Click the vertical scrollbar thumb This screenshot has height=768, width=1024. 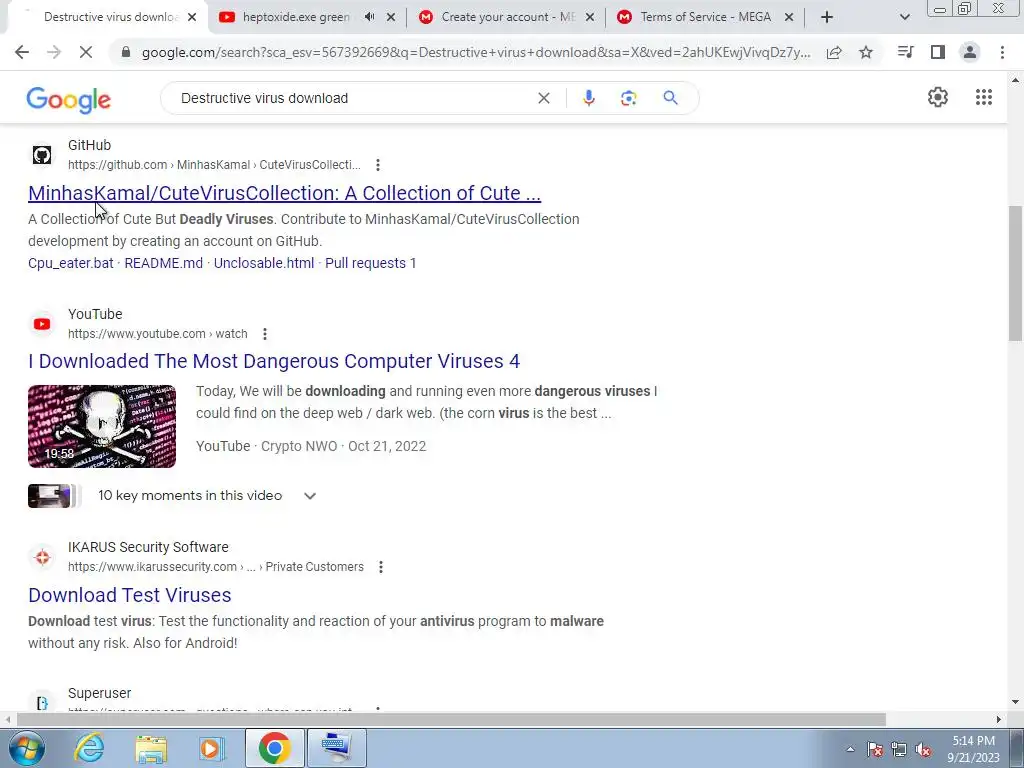click(1015, 272)
